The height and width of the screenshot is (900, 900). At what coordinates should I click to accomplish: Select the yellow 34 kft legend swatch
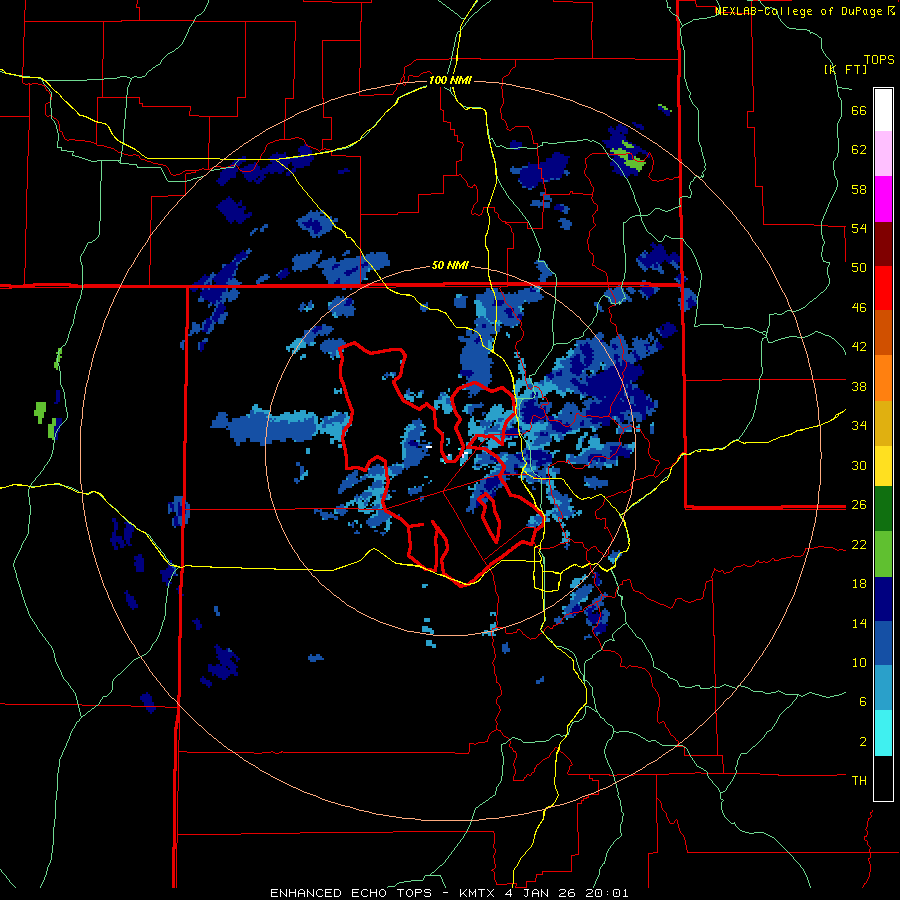click(883, 466)
